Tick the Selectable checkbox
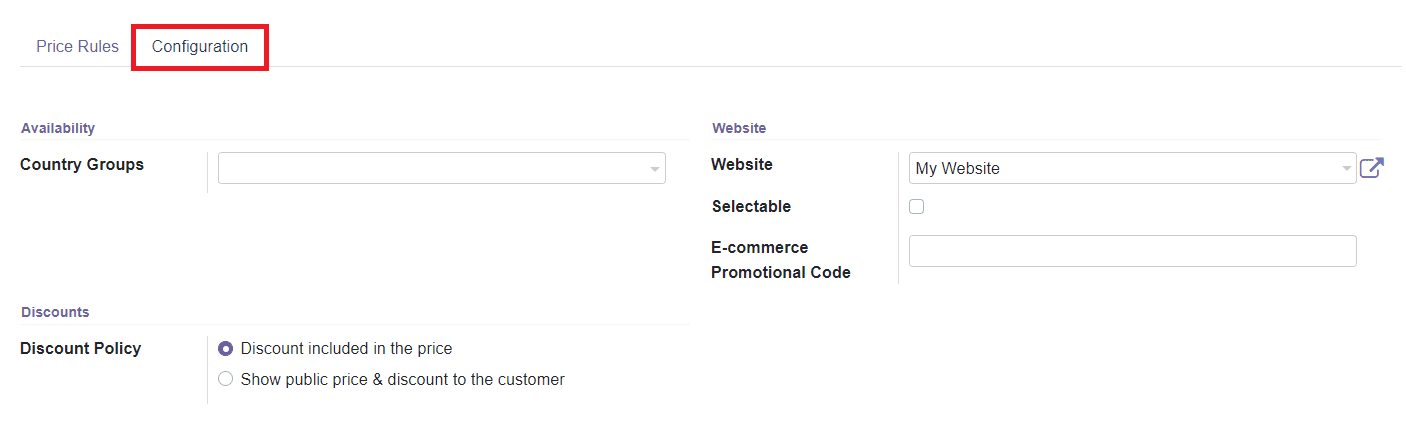Viewport: 1406px width, 448px height. (916, 207)
